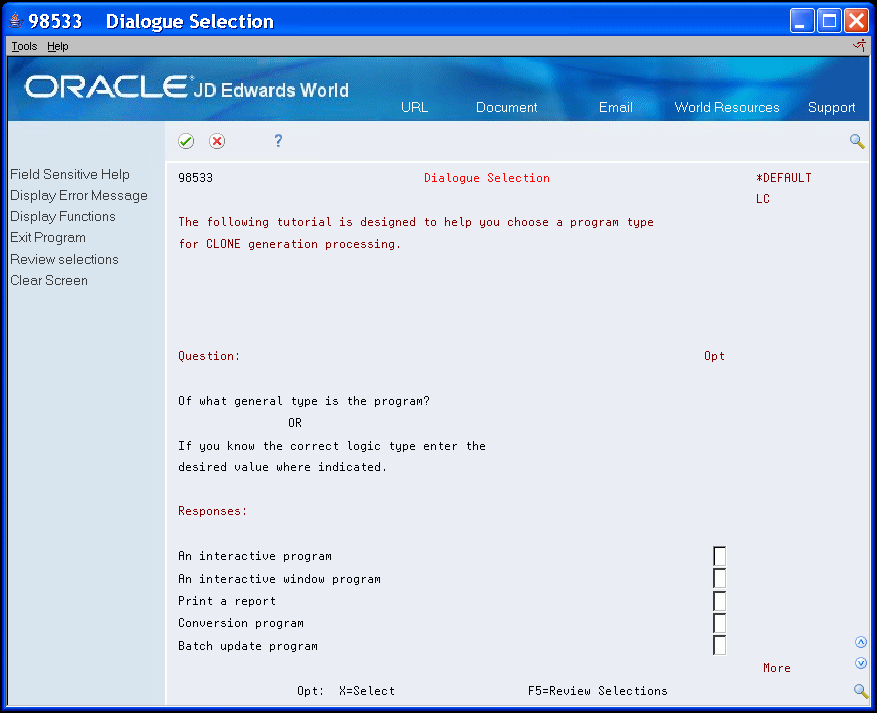Open the Tools menu
The image size is (877, 713).
pos(24,46)
